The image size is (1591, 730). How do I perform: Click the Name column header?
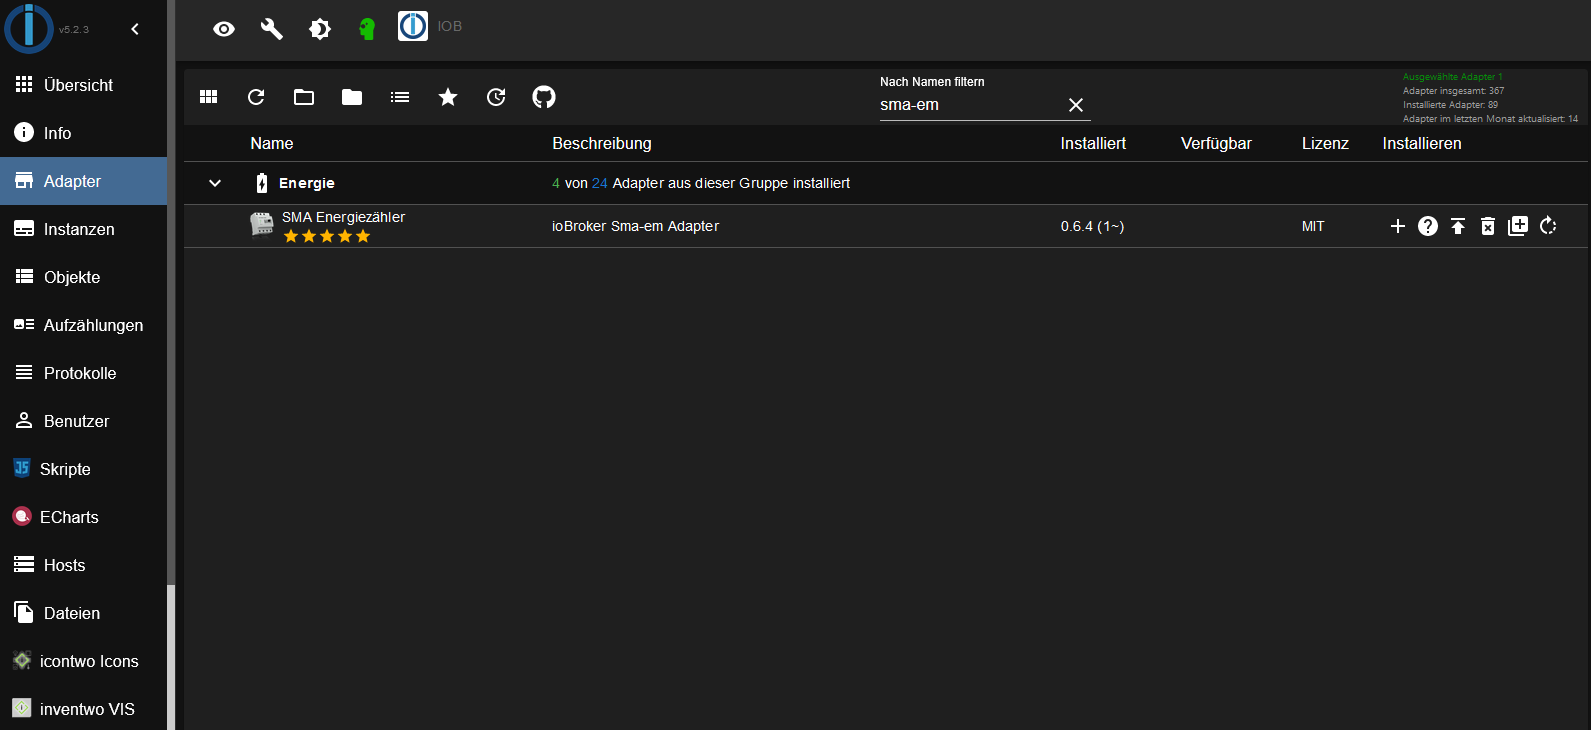click(x=272, y=143)
